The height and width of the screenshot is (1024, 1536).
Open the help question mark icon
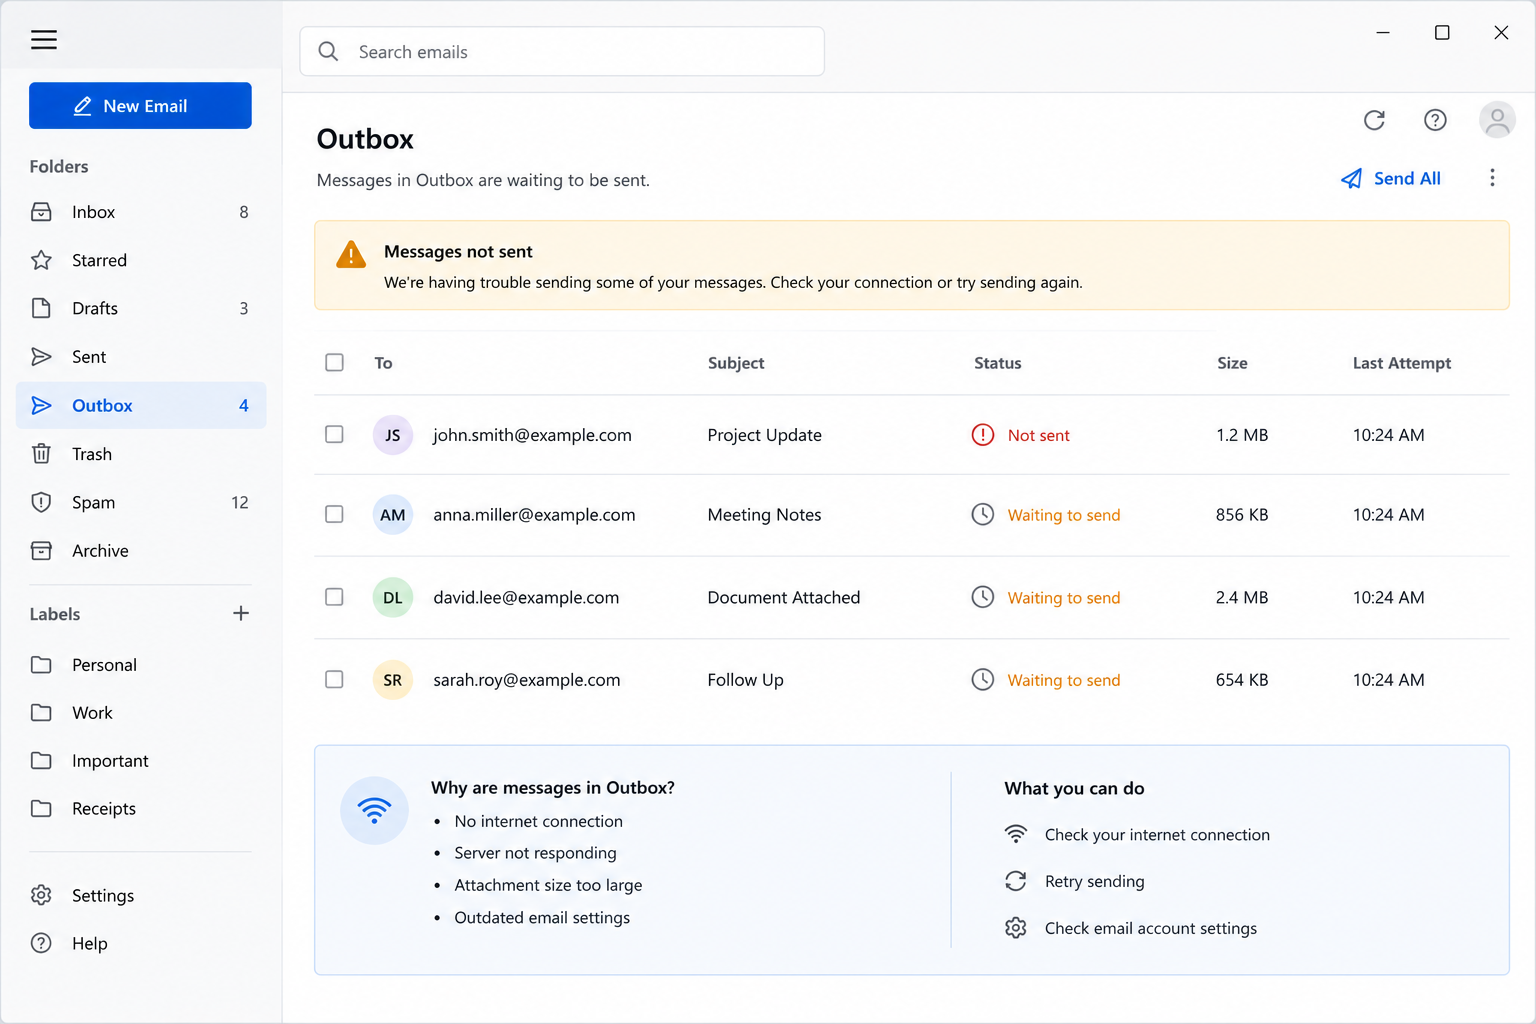coord(1435,120)
